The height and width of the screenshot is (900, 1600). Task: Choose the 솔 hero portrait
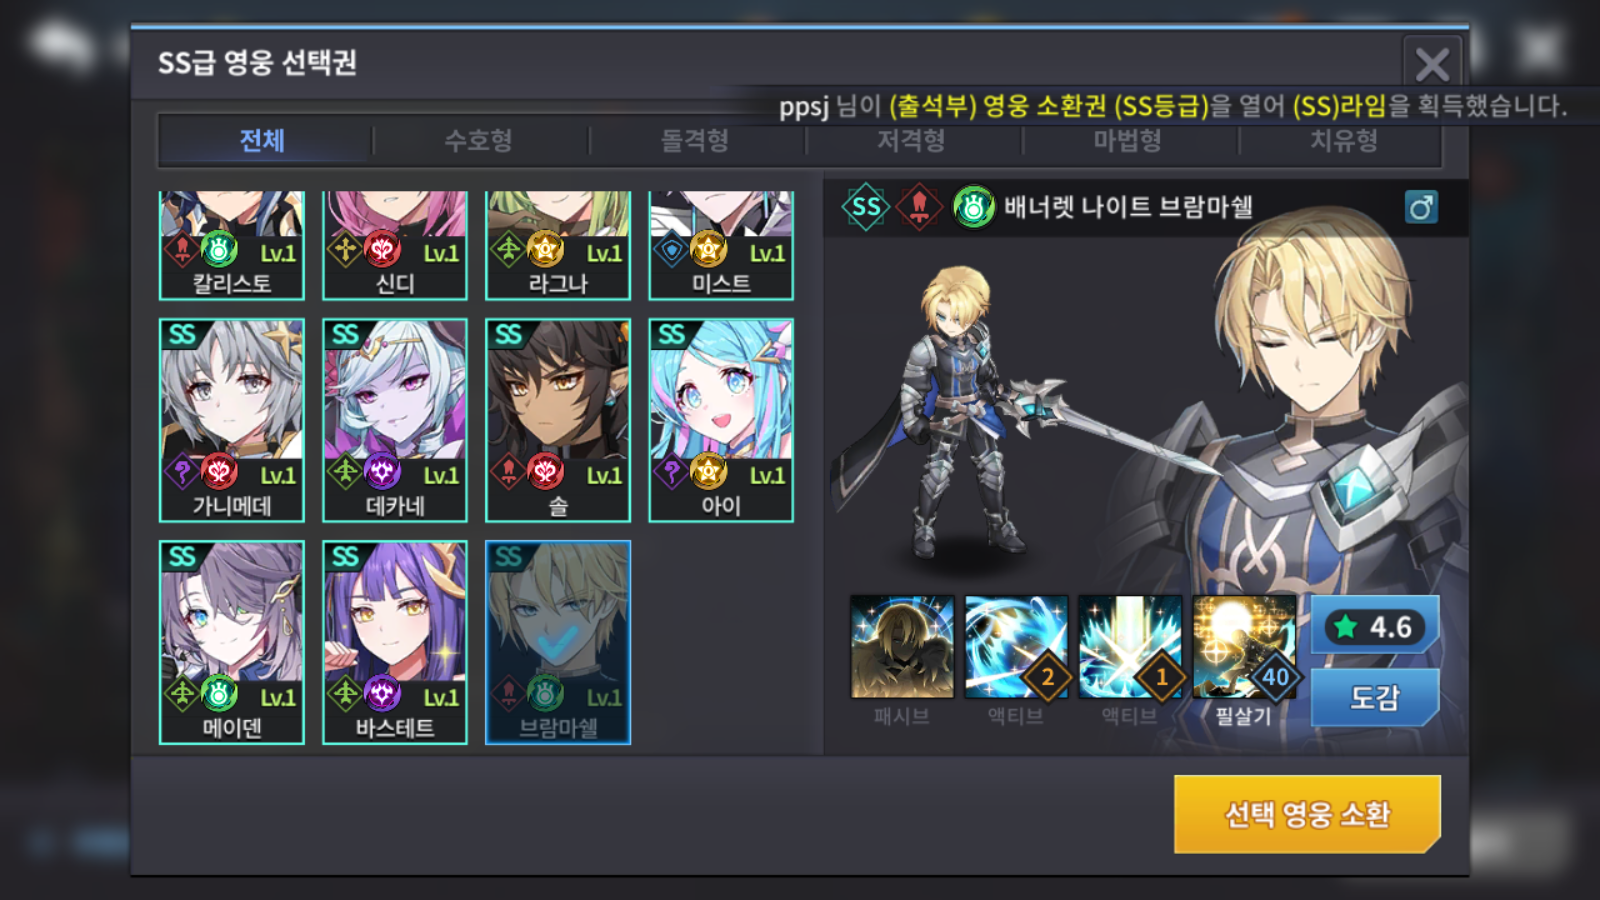[x=558, y=421]
